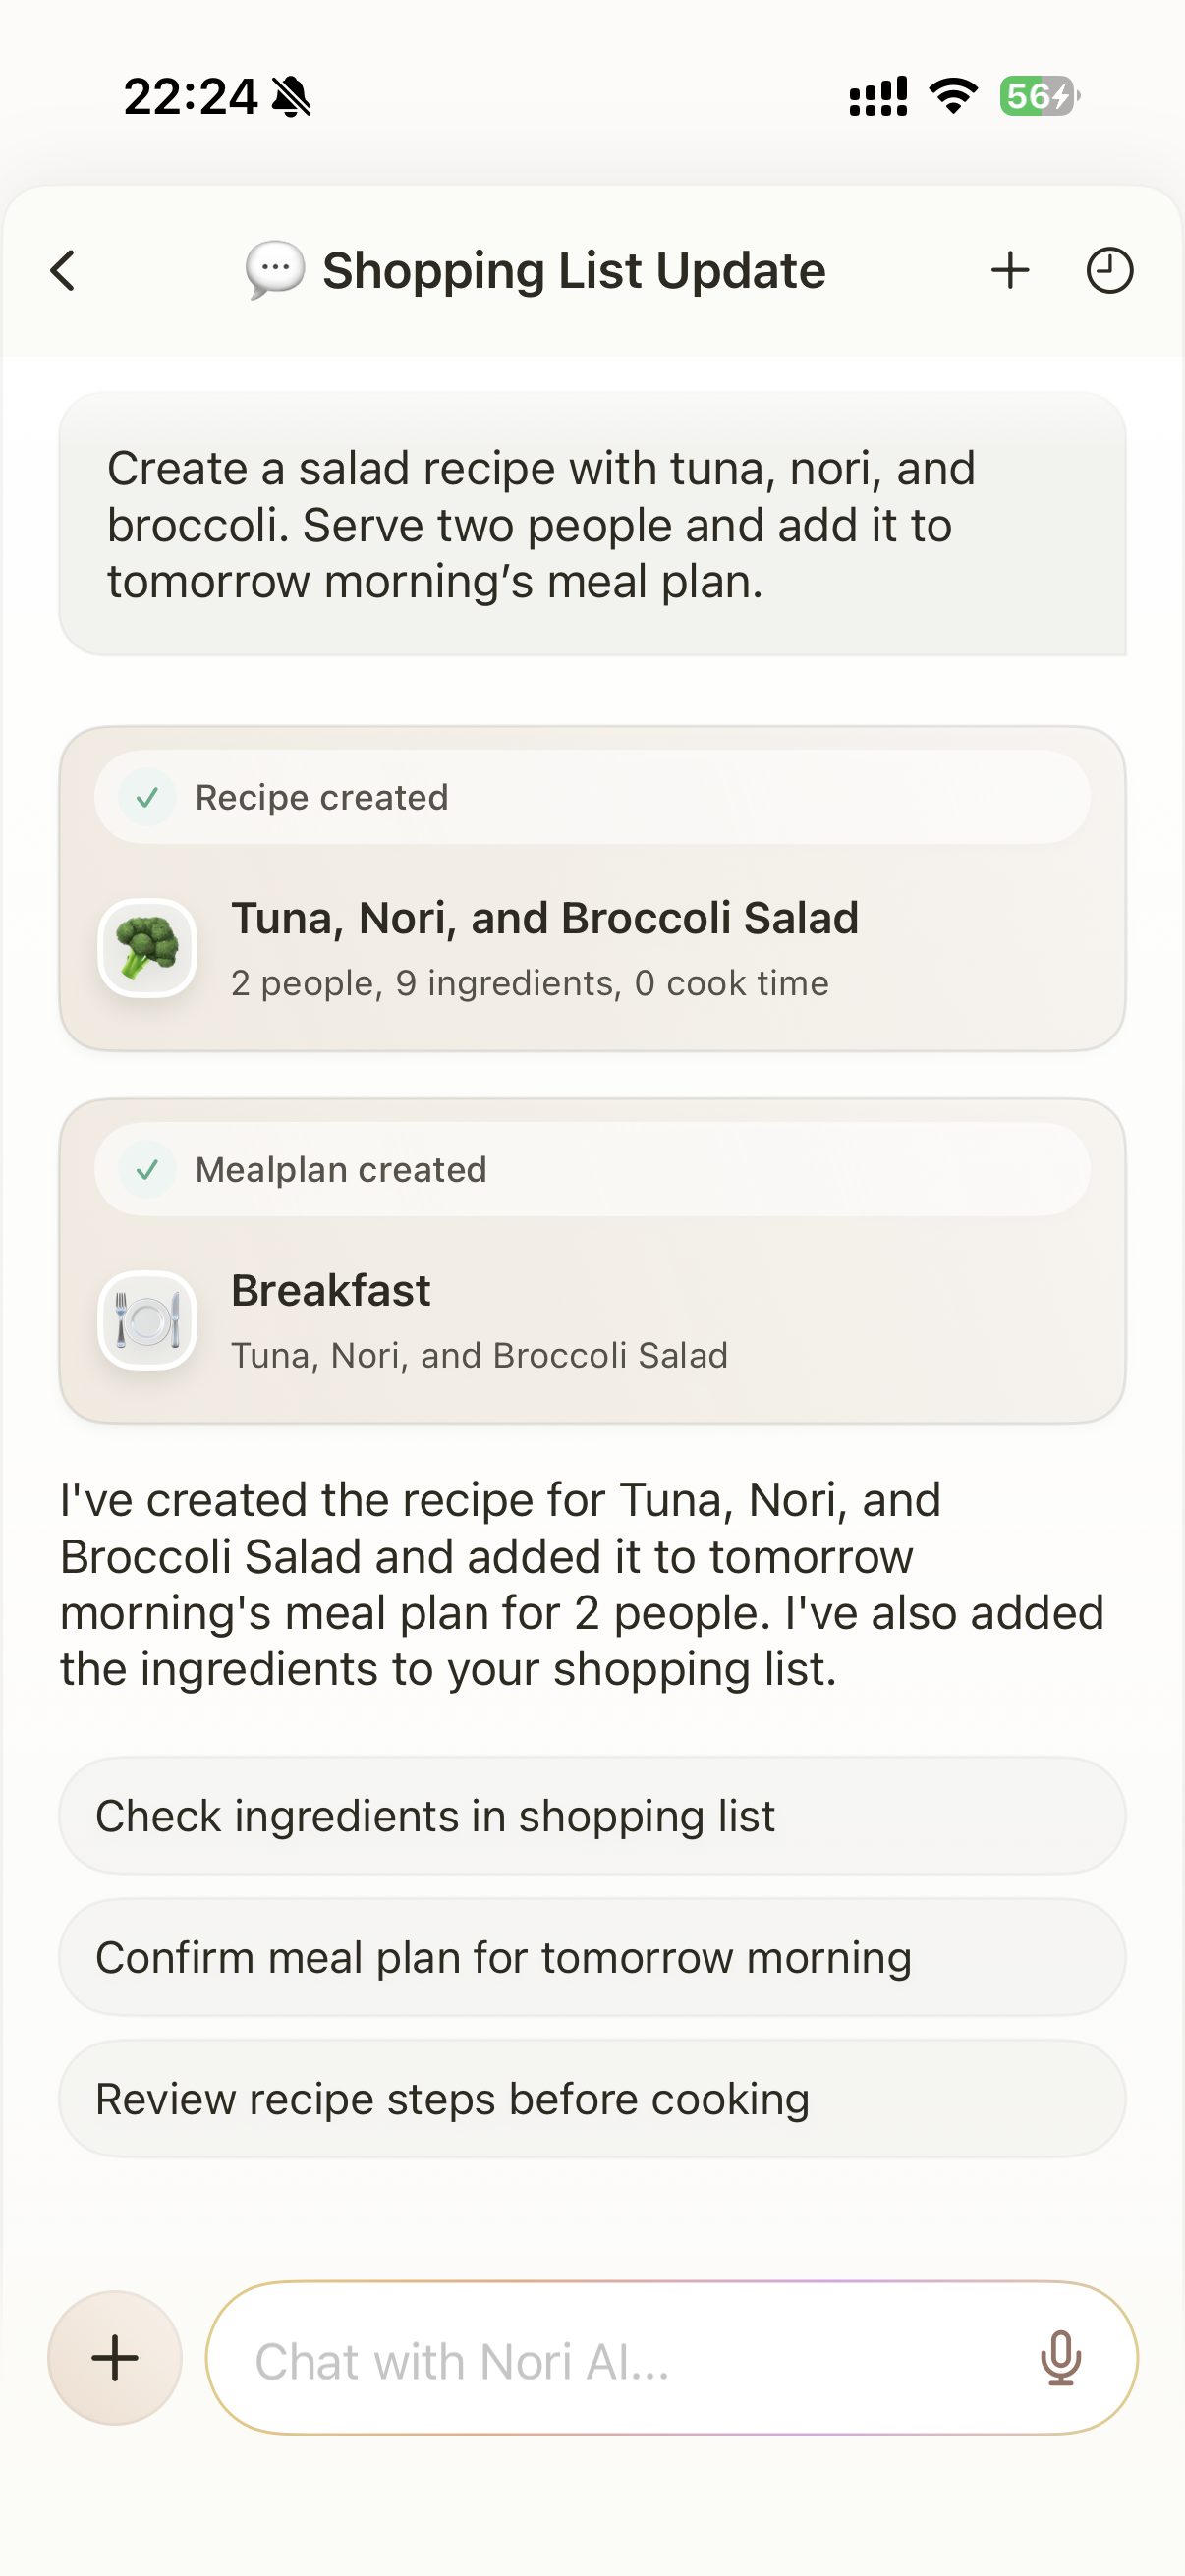Open the Breakfast meal plan card
Image resolution: width=1185 pixels, height=2576 pixels.
click(592, 1320)
